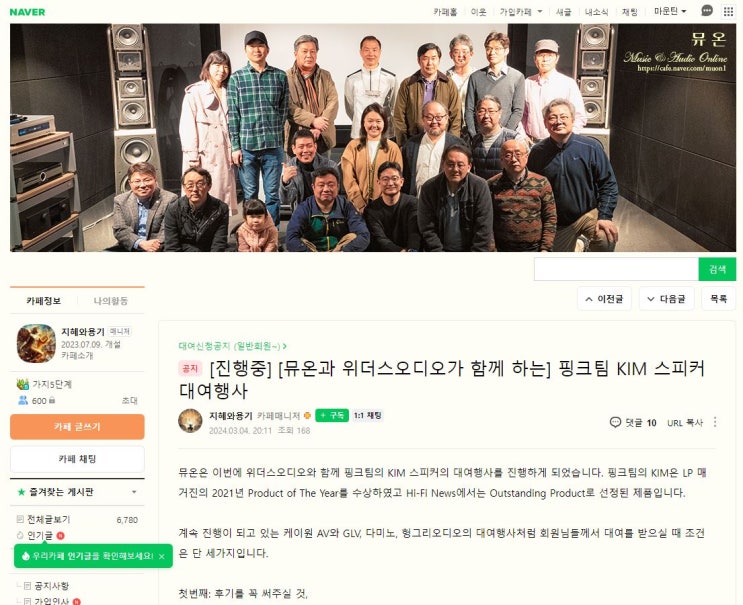
Task: Go to previous post with 이전글
Action: (604, 299)
